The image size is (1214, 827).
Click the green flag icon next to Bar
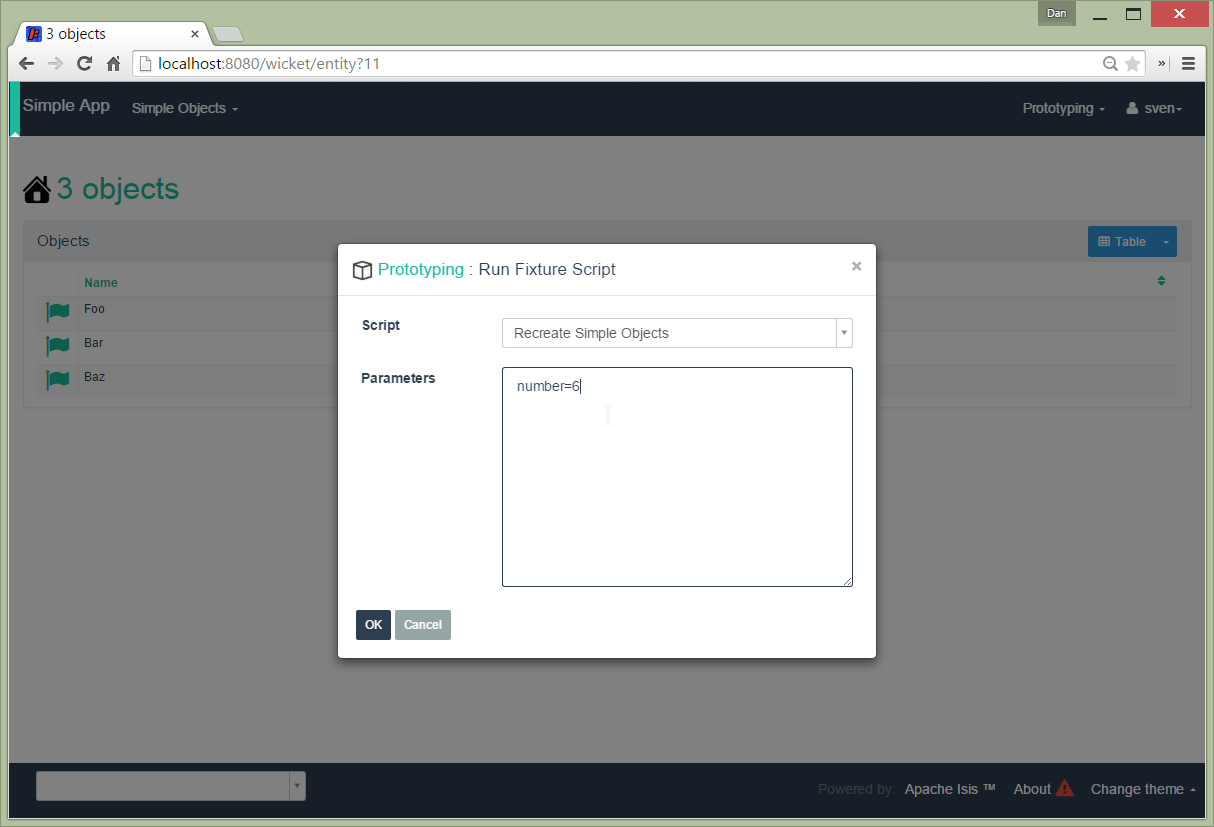(58, 346)
